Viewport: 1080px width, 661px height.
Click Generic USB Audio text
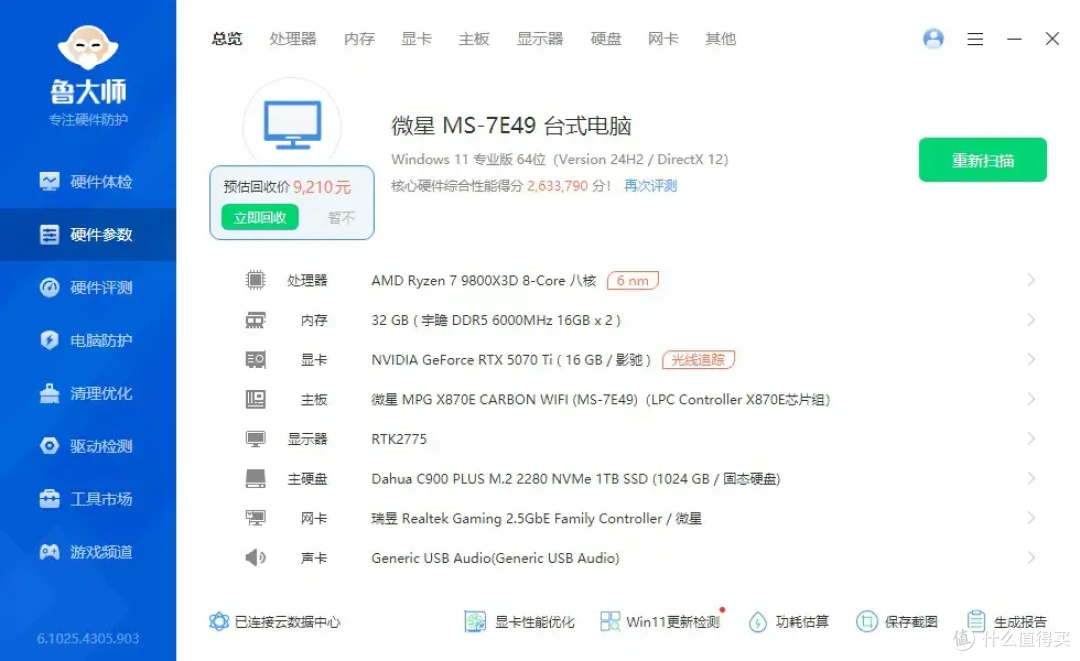point(495,558)
